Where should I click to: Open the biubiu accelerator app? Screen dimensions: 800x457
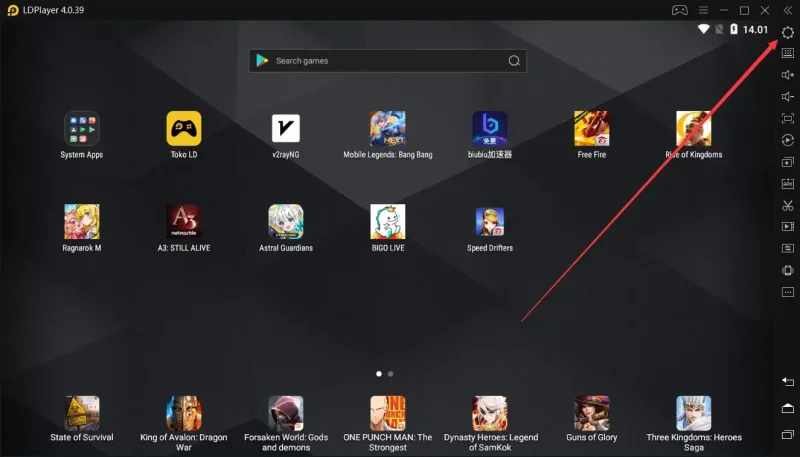tap(490, 129)
